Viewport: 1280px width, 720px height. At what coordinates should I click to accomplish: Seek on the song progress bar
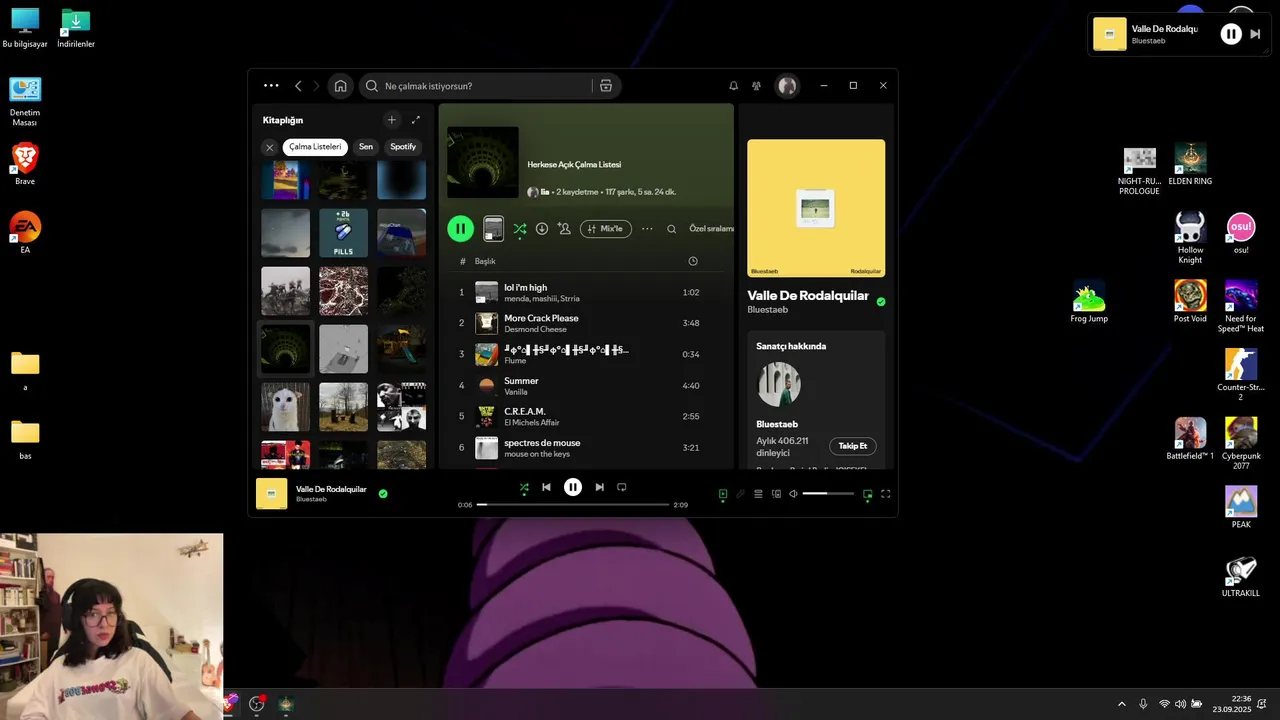[573, 505]
